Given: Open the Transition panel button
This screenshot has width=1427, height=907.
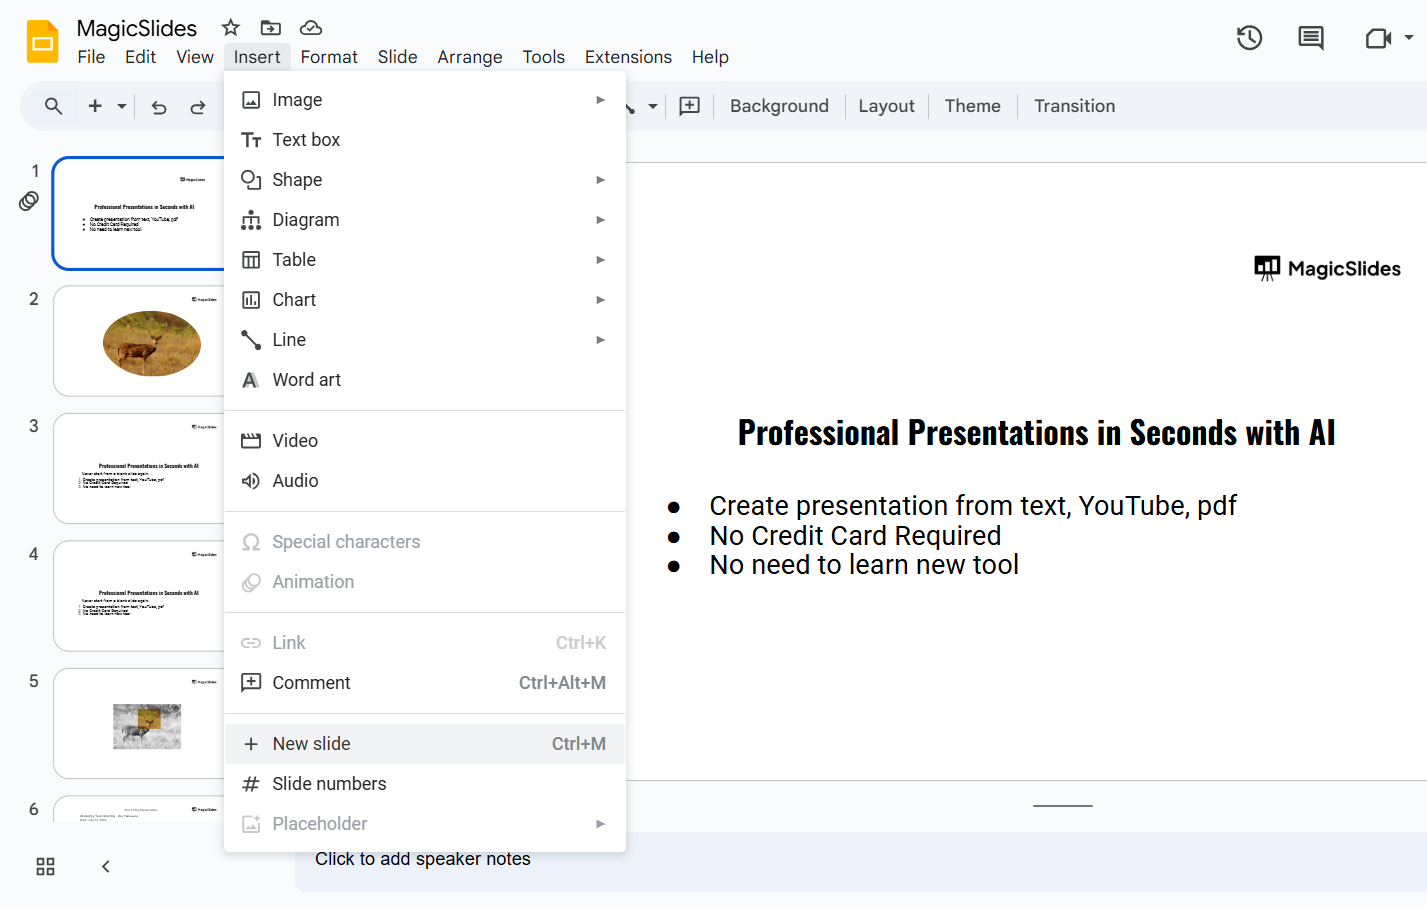Looking at the screenshot, I should (x=1074, y=106).
